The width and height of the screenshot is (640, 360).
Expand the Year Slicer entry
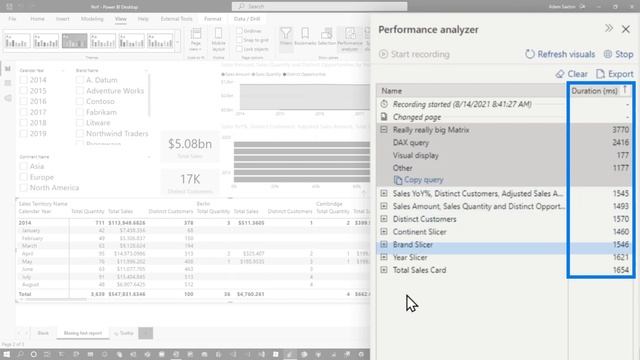(384, 257)
